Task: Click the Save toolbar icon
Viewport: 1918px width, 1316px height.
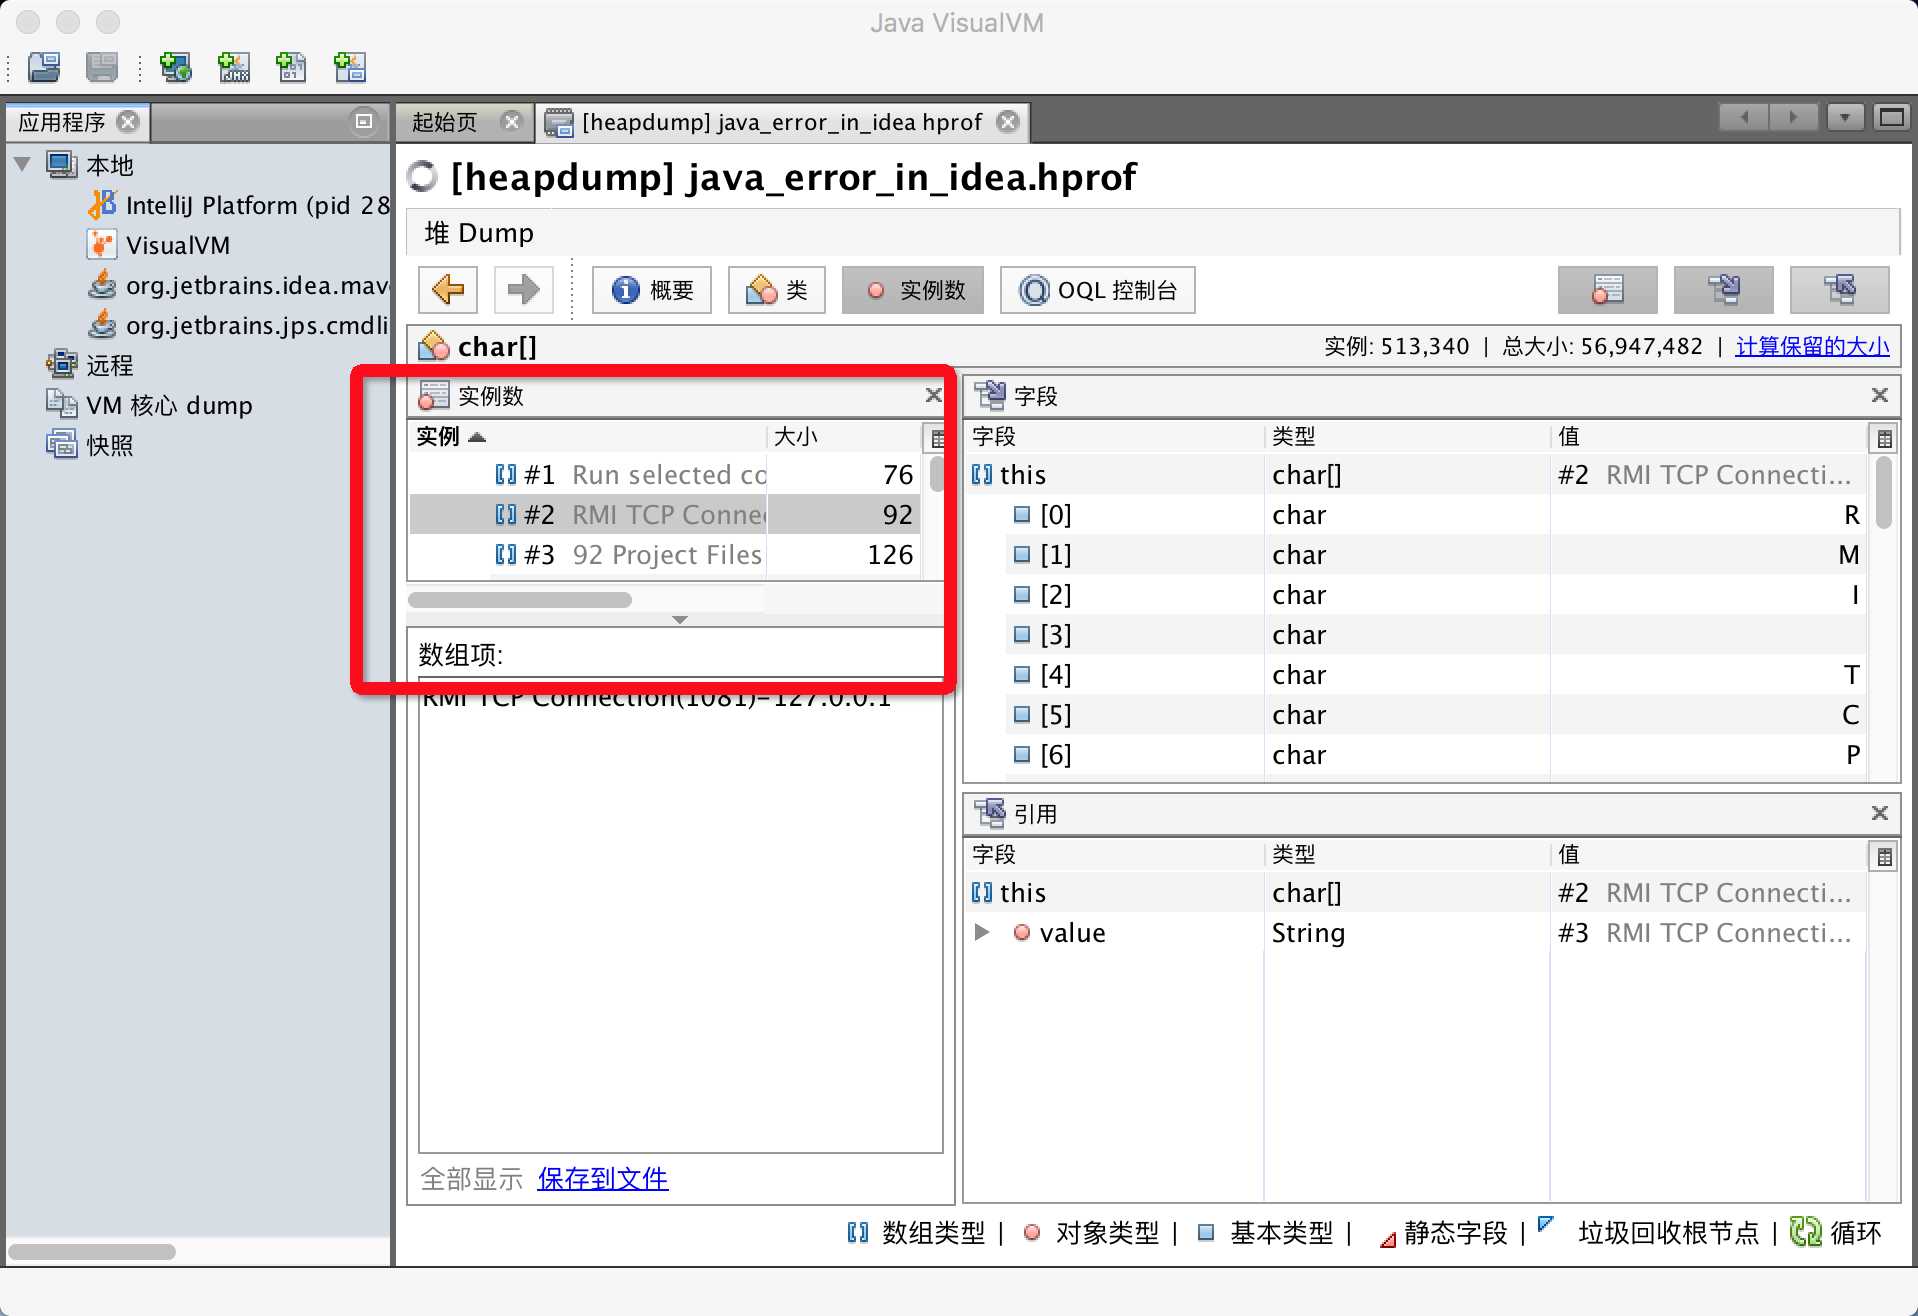Action: coord(102,67)
